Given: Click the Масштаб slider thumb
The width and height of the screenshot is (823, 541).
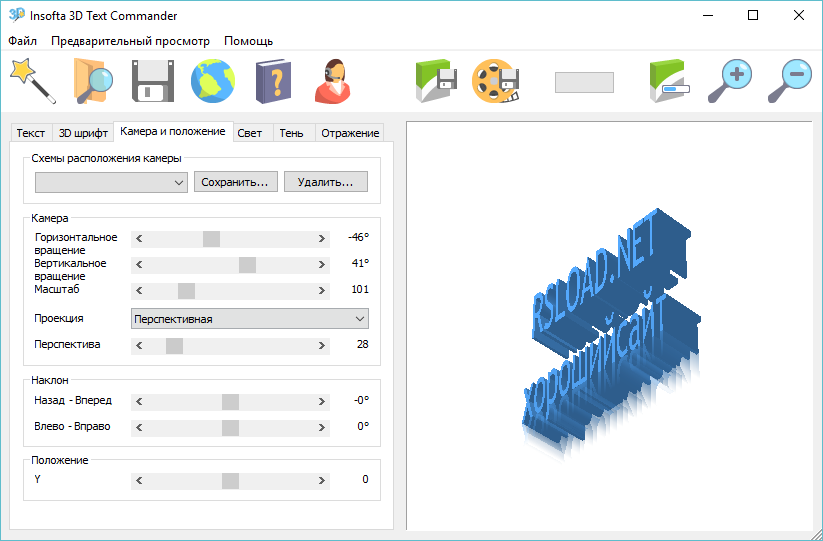Looking at the screenshot, I should point(186,291).
